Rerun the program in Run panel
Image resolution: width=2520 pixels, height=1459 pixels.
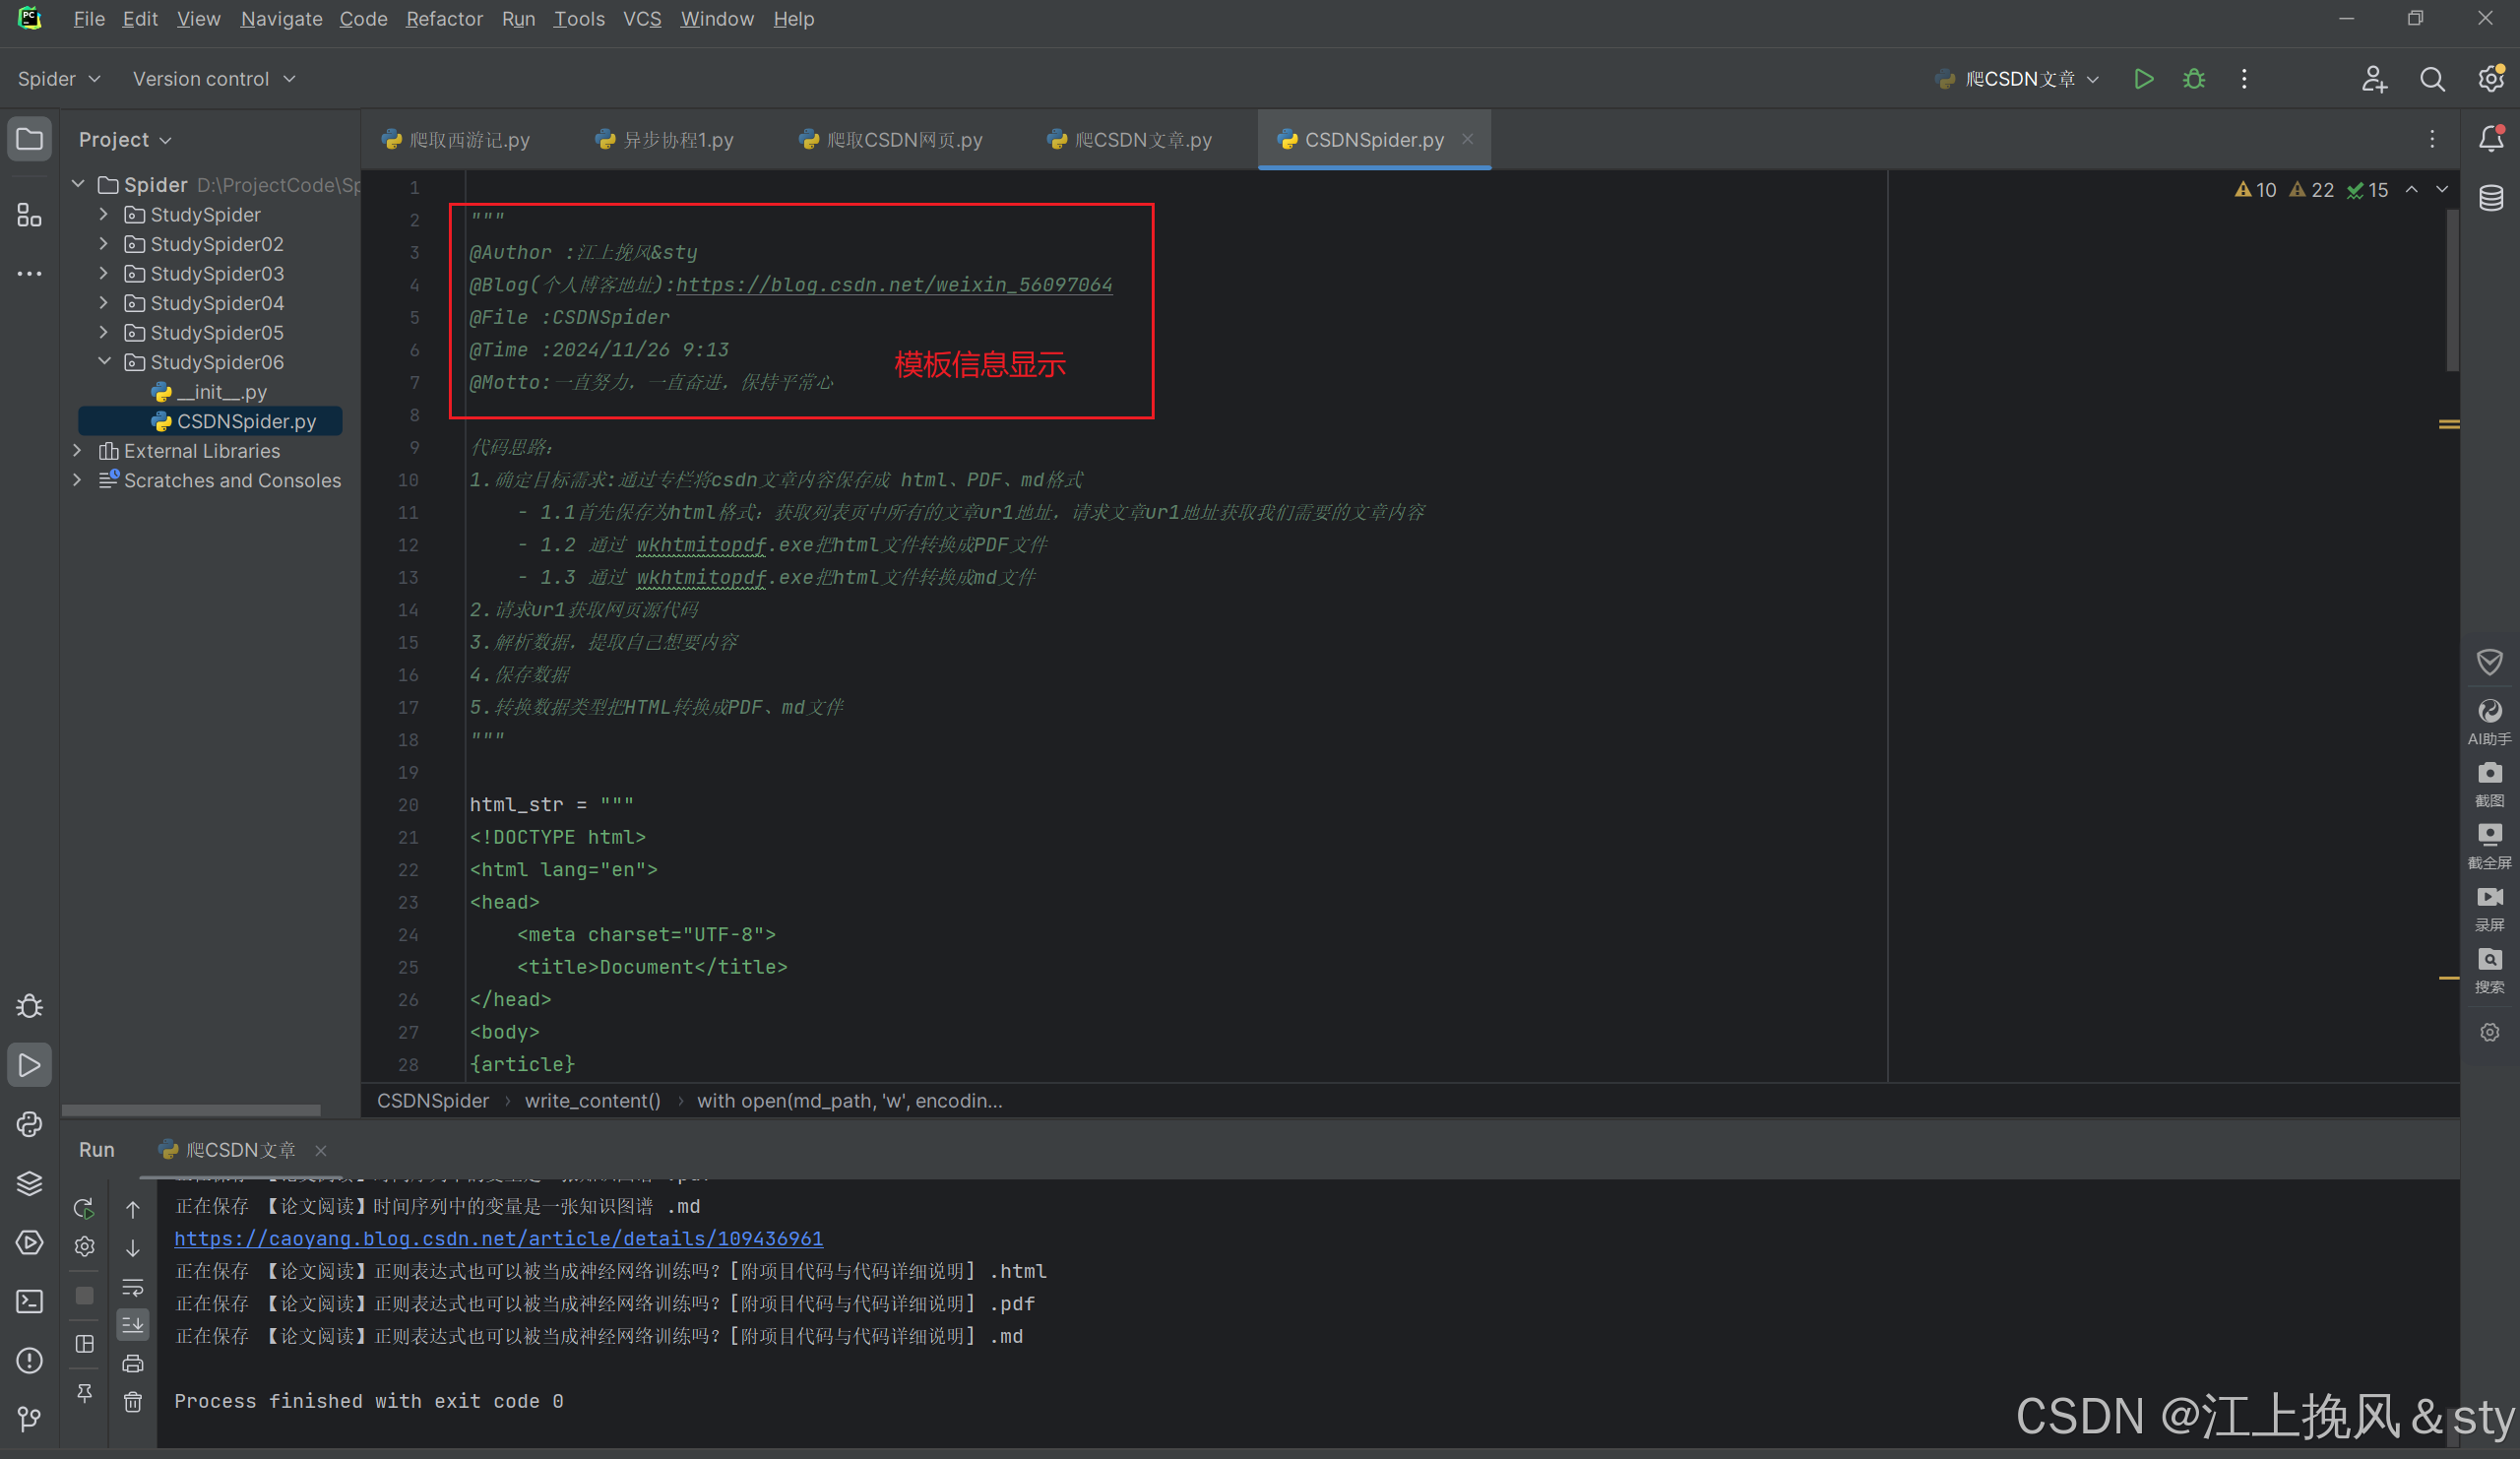tap(84, 1208)
